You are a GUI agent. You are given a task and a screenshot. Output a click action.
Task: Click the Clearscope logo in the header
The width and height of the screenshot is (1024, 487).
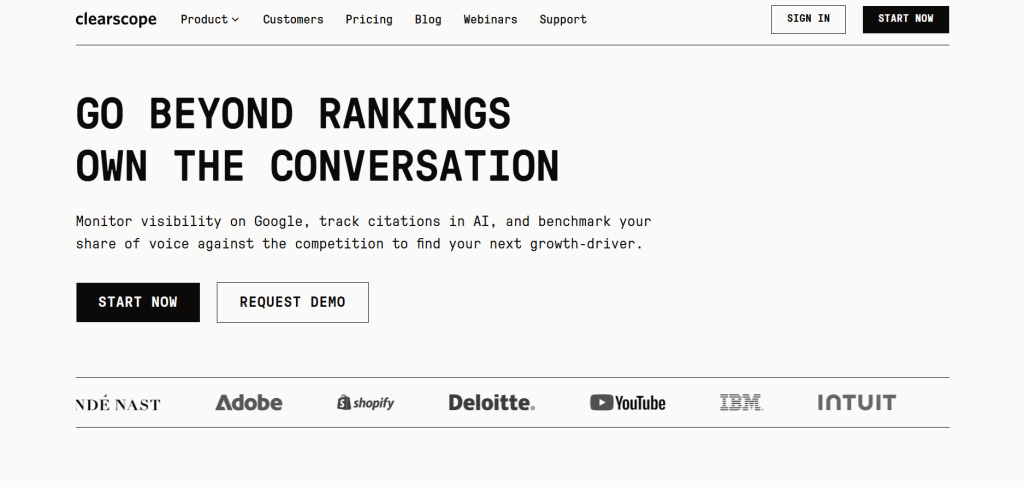click(116, 19)
